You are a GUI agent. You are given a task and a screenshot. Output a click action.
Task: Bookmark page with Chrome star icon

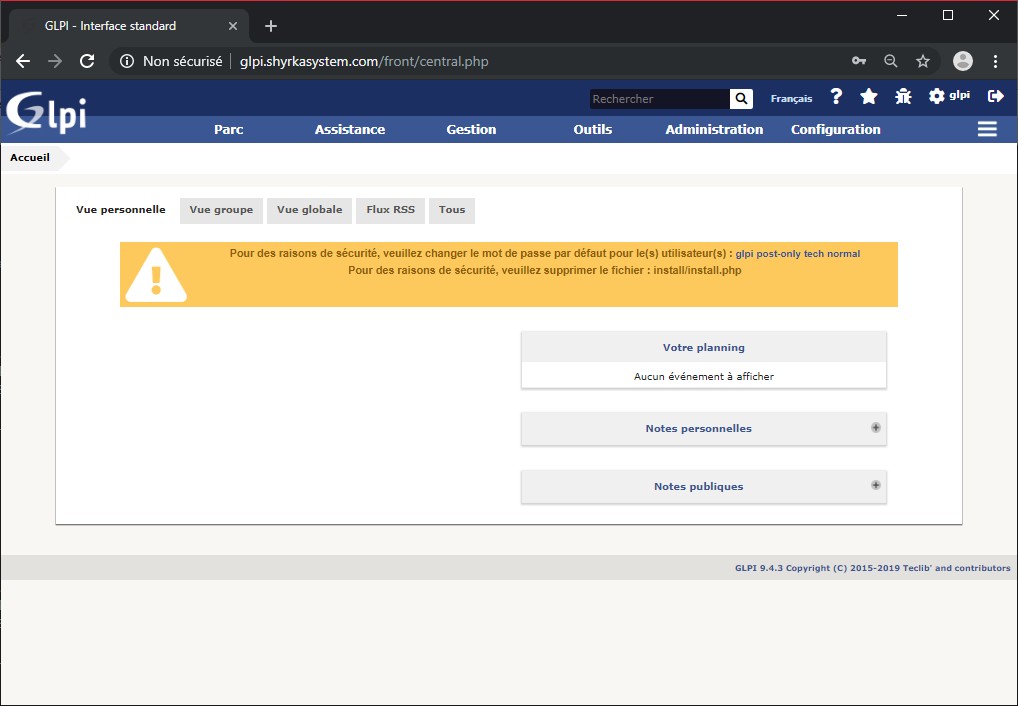tap(923, 61)
